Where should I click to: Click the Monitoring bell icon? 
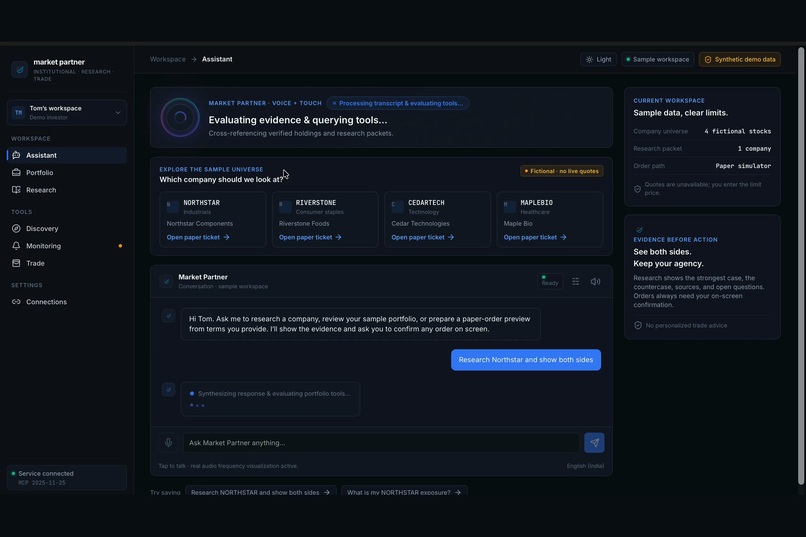[16, 246]
